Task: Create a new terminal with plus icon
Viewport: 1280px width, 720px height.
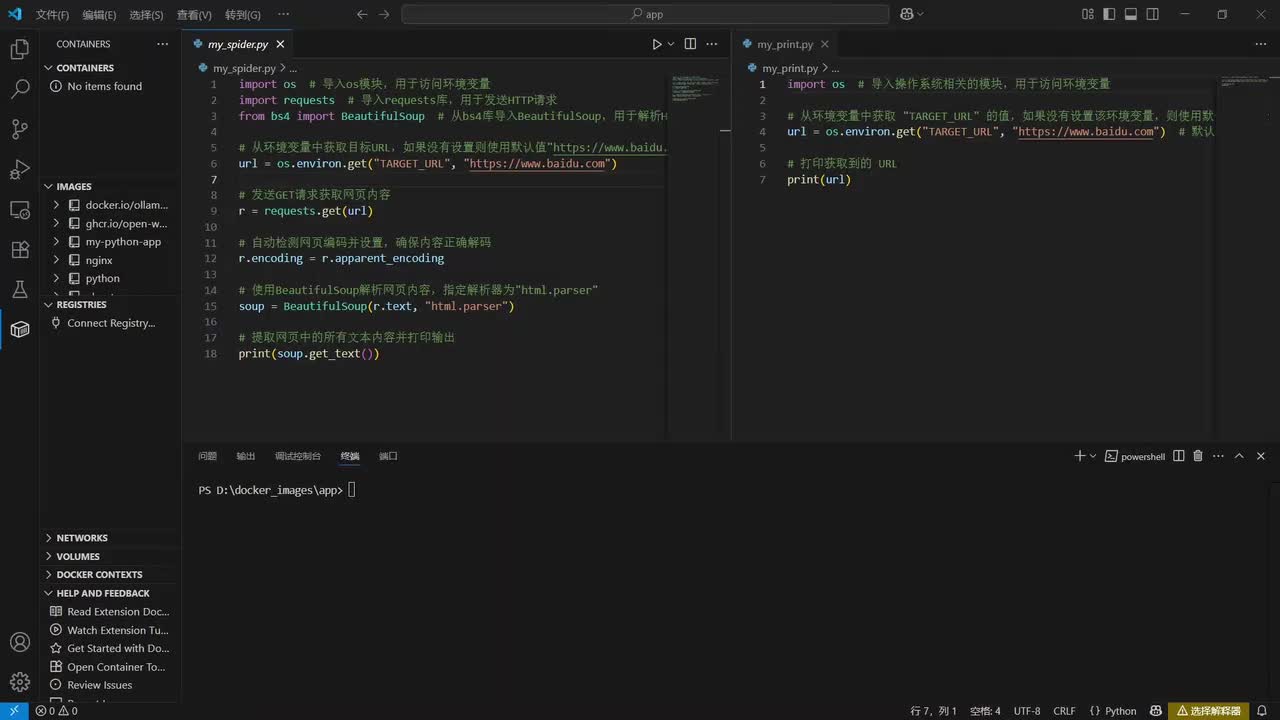Action: tap(1079, 456)
